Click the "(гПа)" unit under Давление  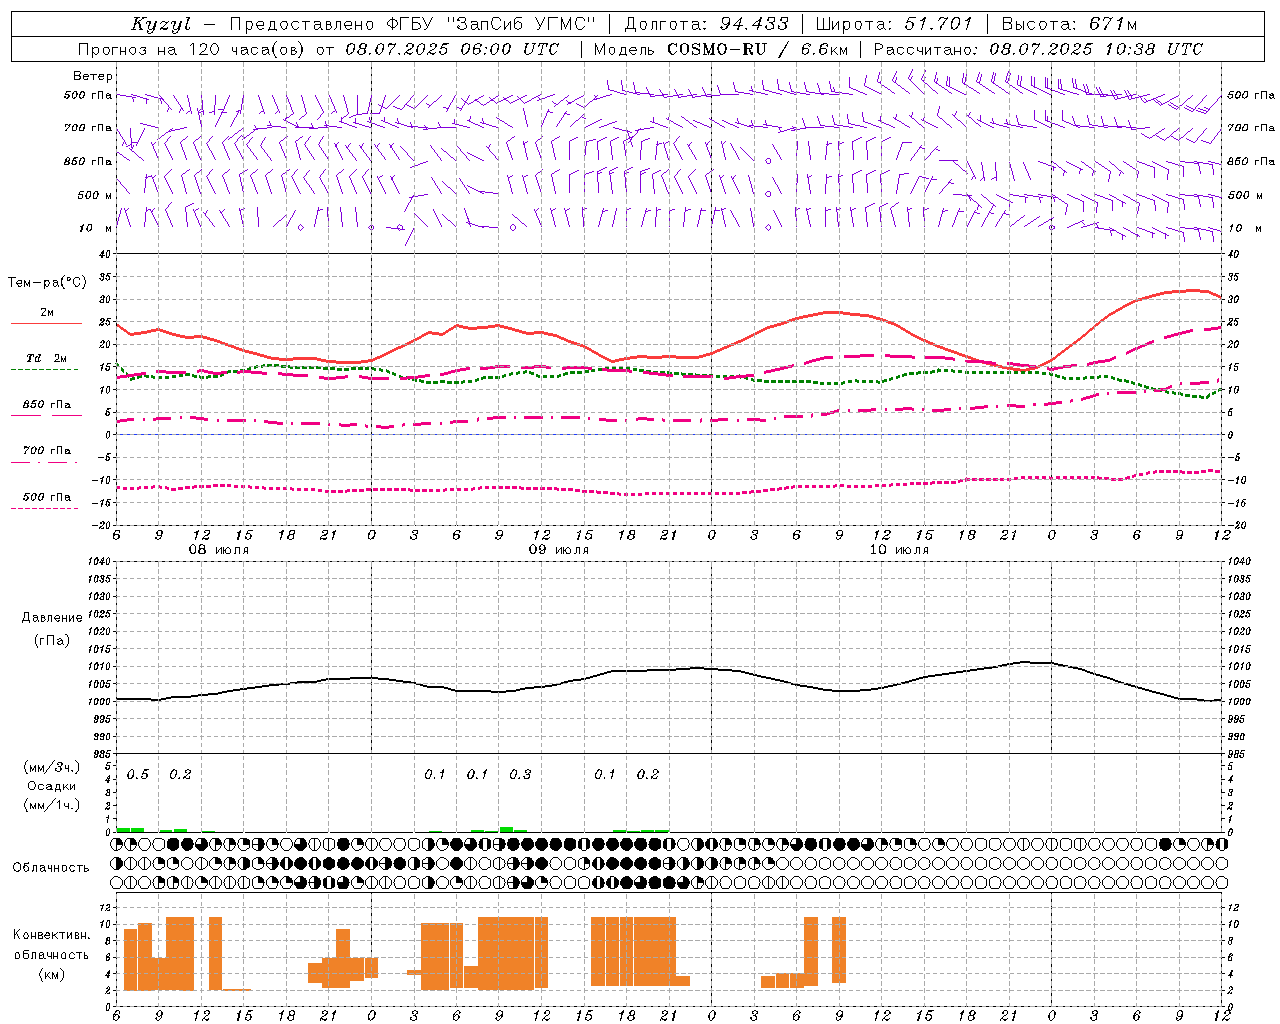coord(52,640)
